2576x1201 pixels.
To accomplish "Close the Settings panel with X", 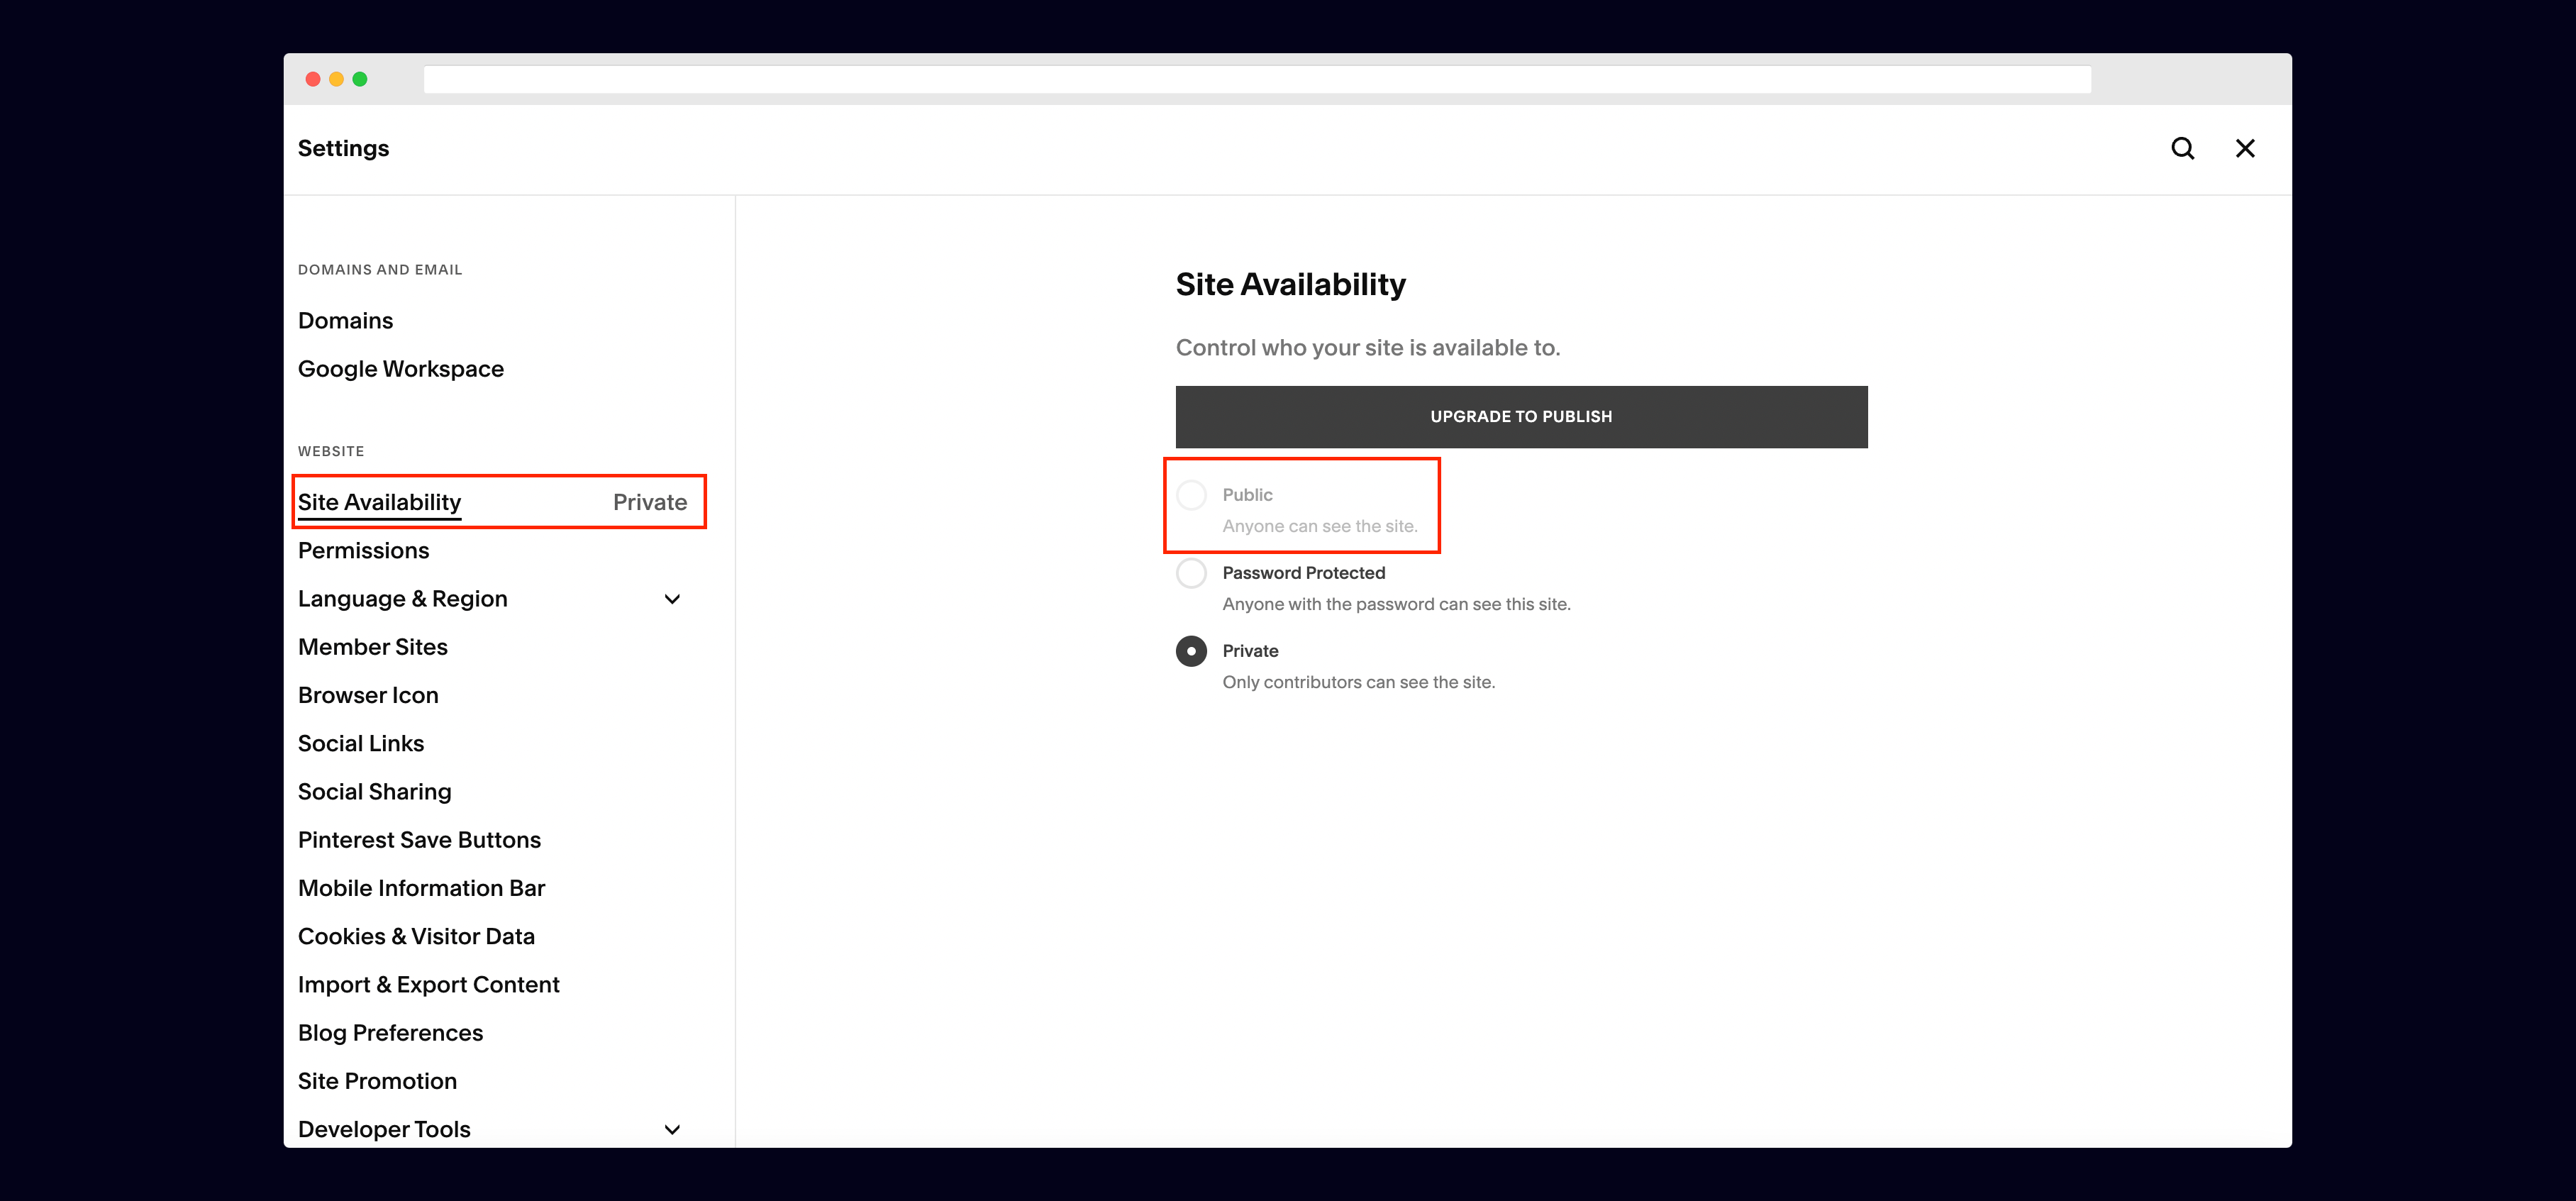I will pos(2245,148).
